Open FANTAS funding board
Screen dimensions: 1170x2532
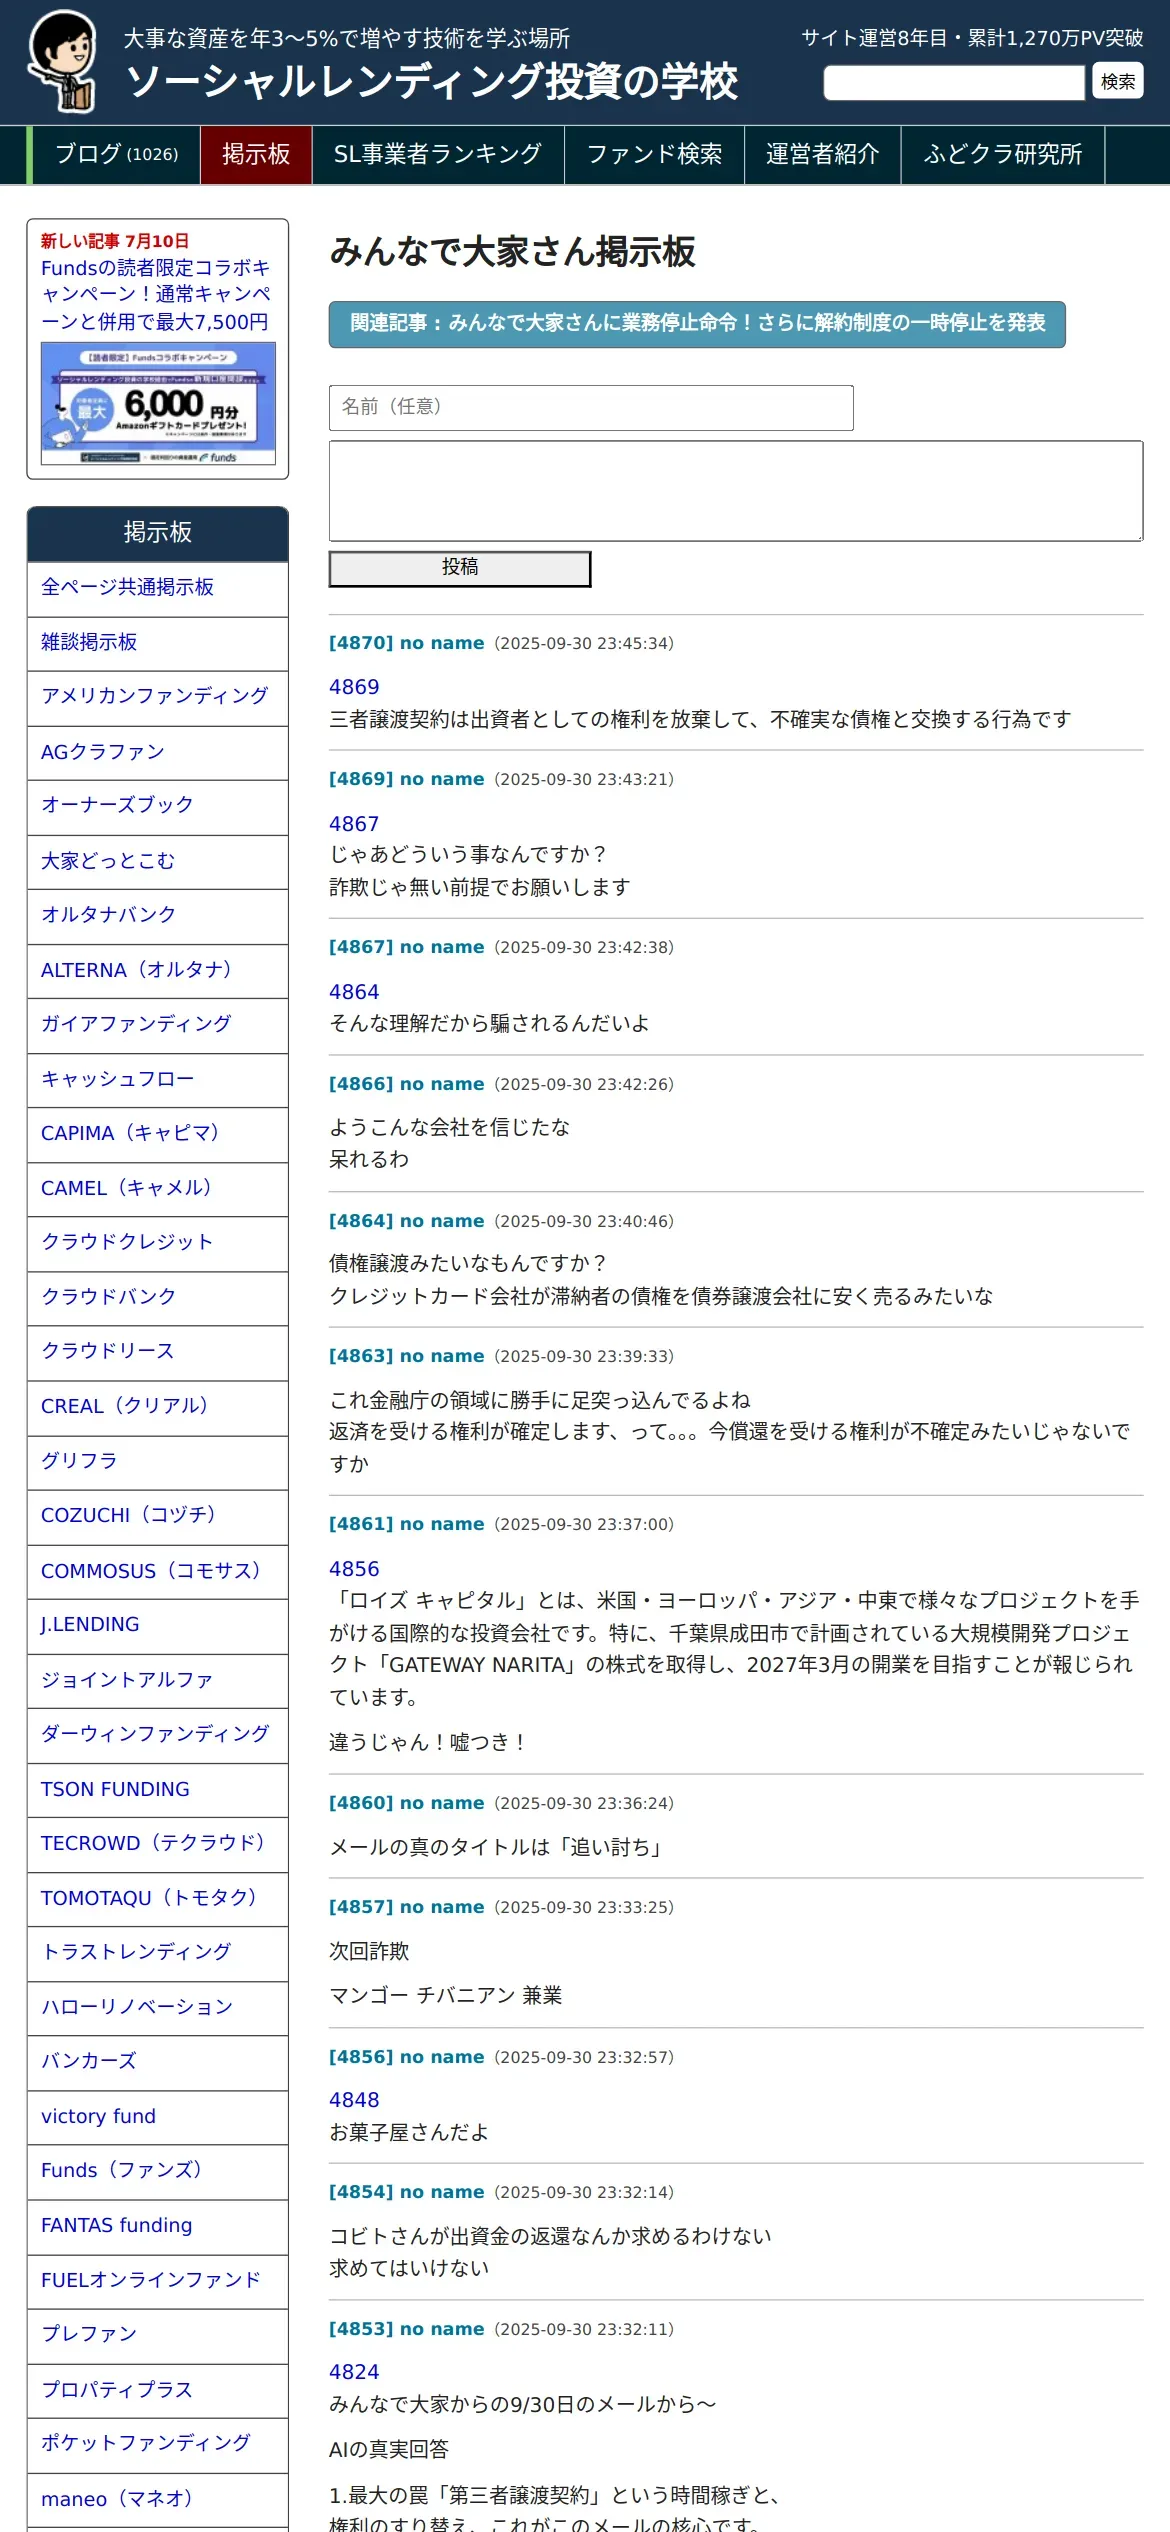coord(158,2225)
